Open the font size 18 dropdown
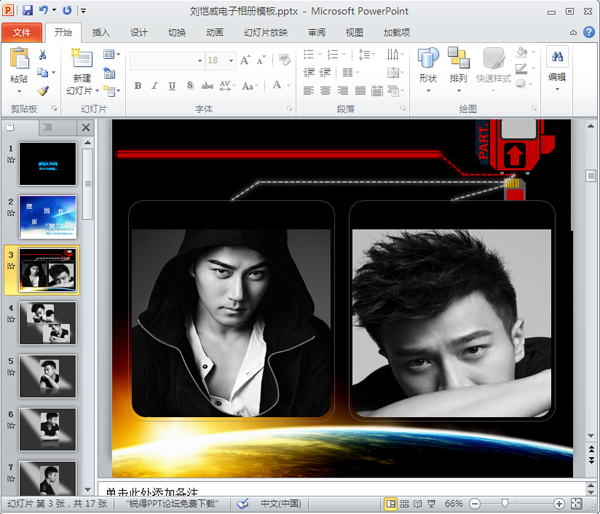Screen dimensions: 600x514 click(231, 60)
